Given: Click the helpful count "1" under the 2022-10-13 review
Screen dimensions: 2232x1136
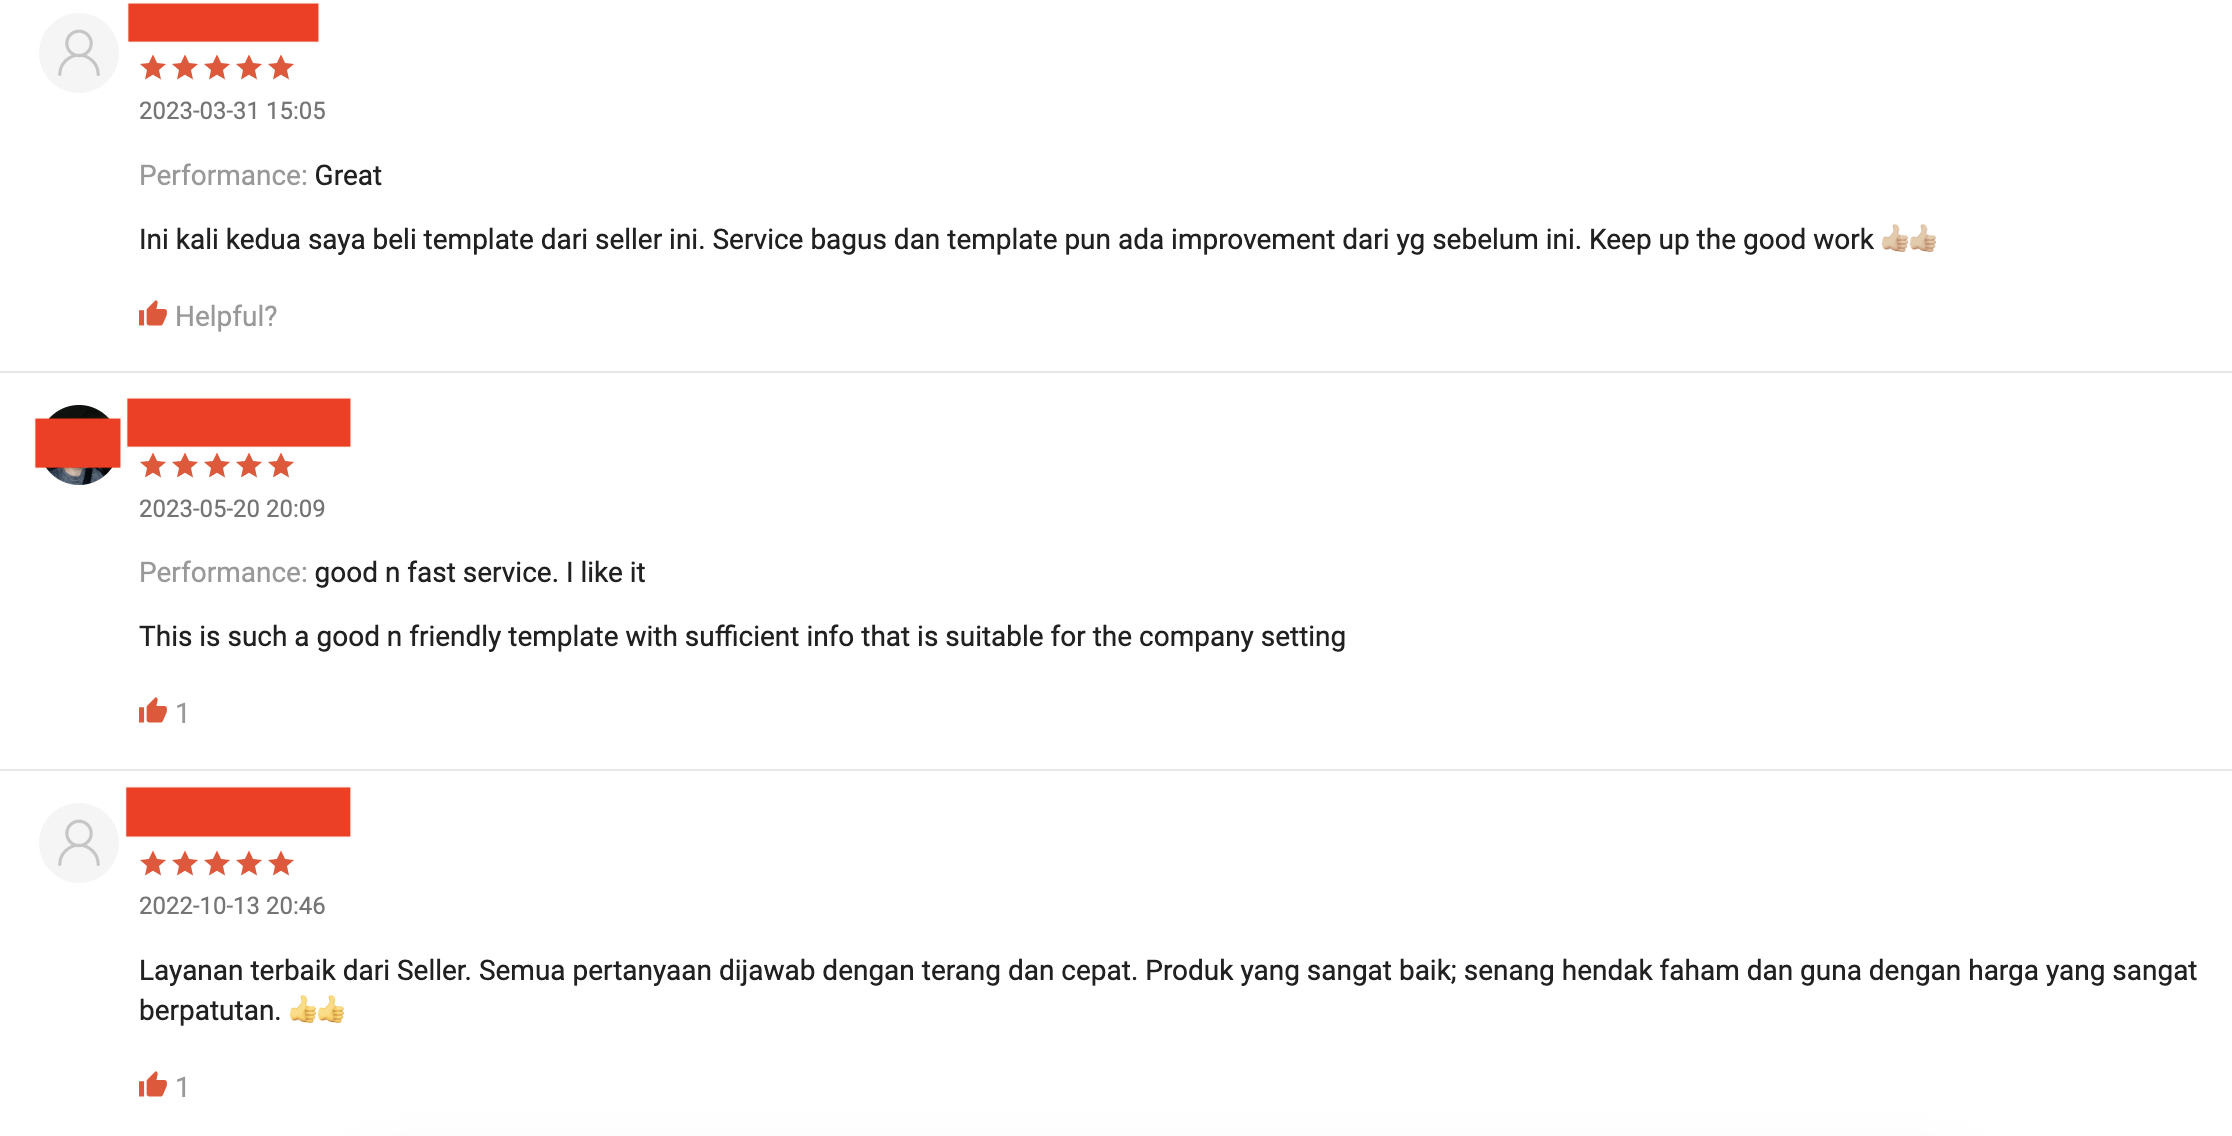Looking at the screenshot, I should tap(182, 1087).
